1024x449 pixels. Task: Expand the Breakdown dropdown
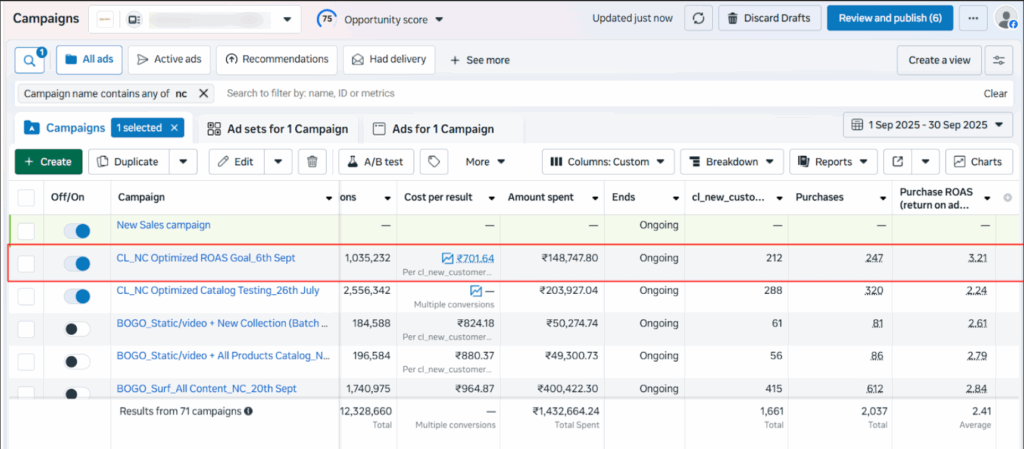tap(732, 161)
